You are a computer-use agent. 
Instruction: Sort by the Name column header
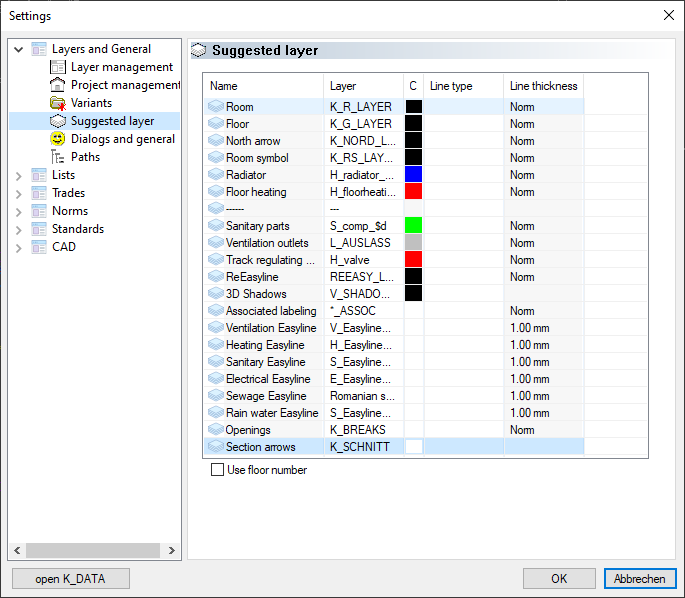[x=263, y=86]
